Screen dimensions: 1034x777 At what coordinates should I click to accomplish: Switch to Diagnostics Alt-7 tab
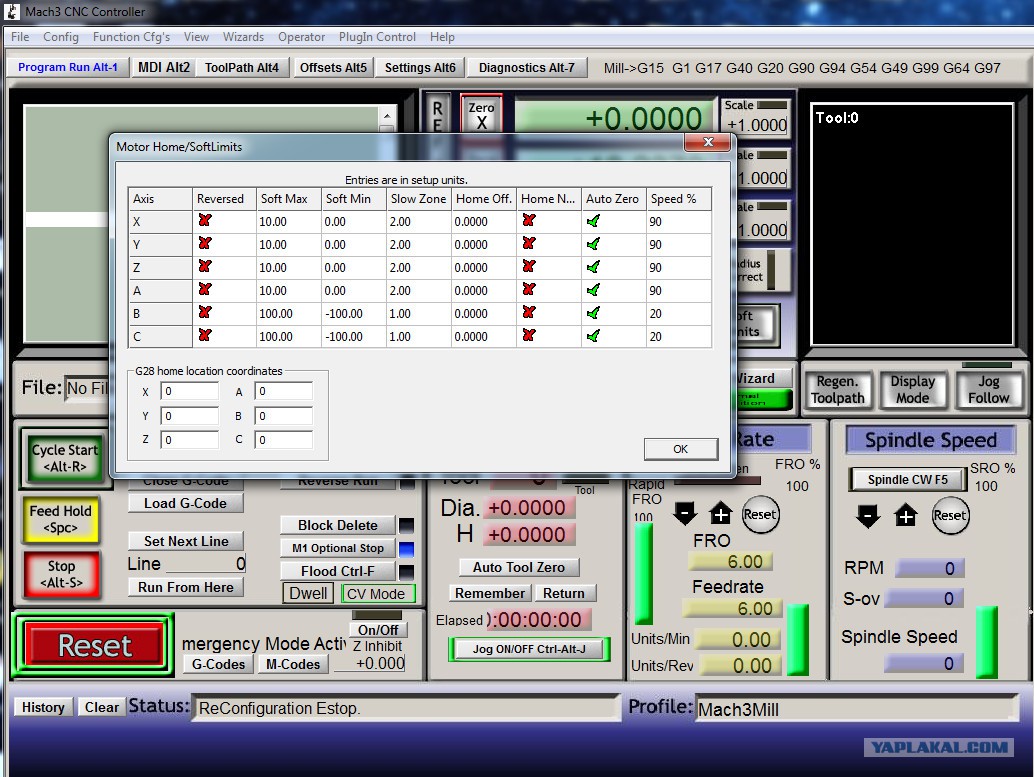point(526,68)
